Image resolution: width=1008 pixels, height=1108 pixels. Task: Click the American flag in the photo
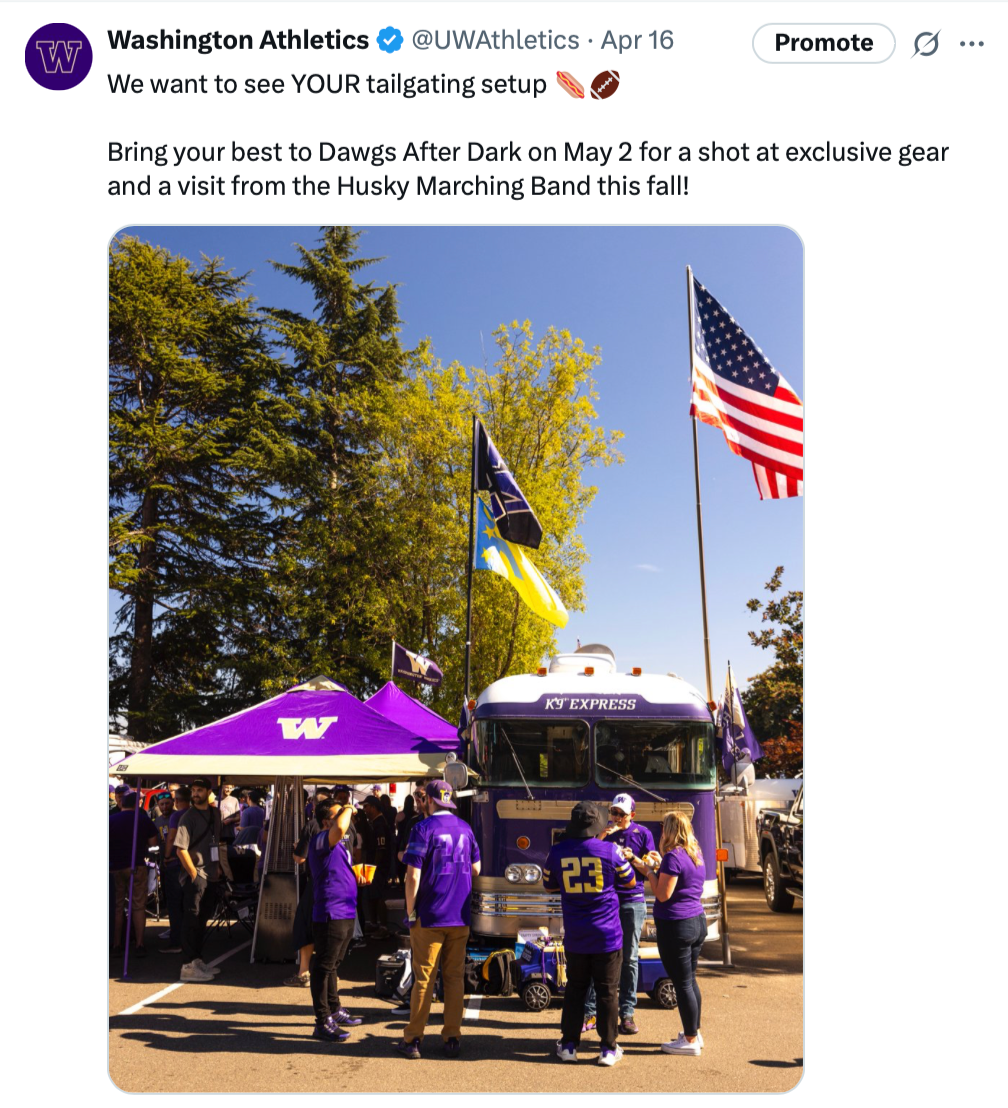[745, 390]
